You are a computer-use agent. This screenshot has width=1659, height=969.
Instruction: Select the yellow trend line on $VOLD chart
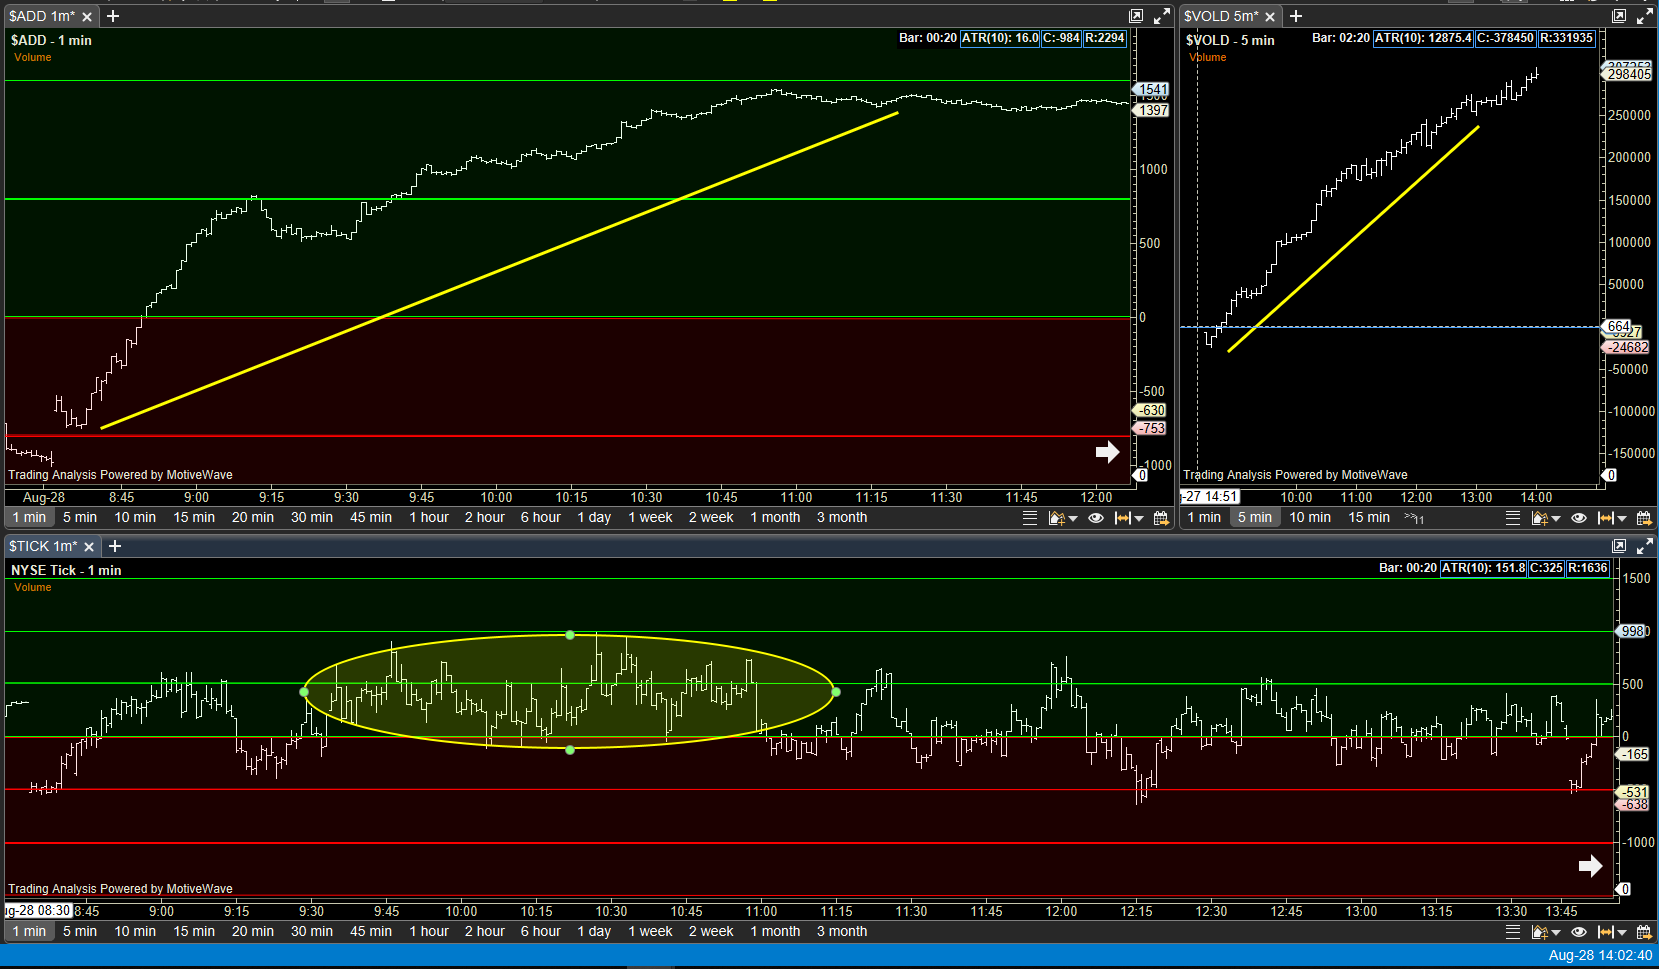pyautogui.click(x=1353, y=239)
